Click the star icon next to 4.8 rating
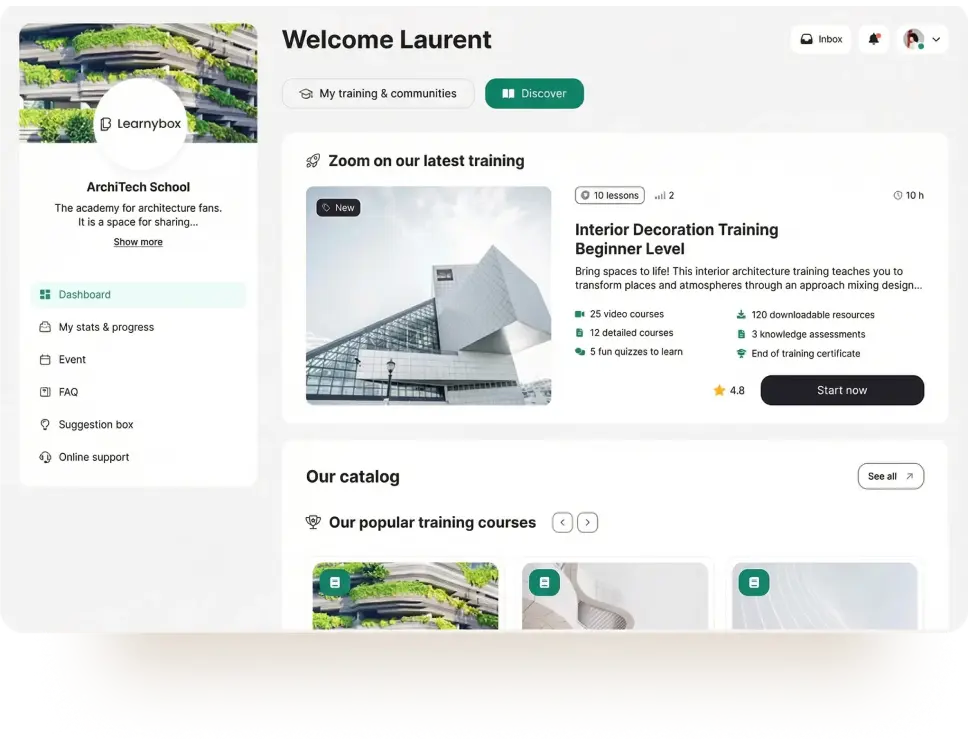Viewport: 968px width, 744px height. tap(717, 390)
